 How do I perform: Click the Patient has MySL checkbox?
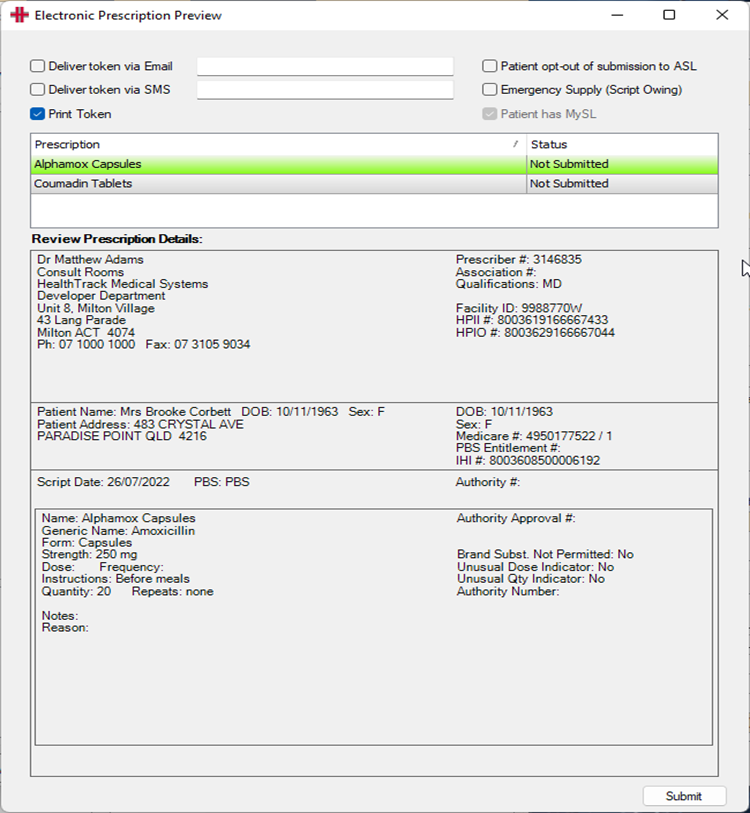(490, 114)
